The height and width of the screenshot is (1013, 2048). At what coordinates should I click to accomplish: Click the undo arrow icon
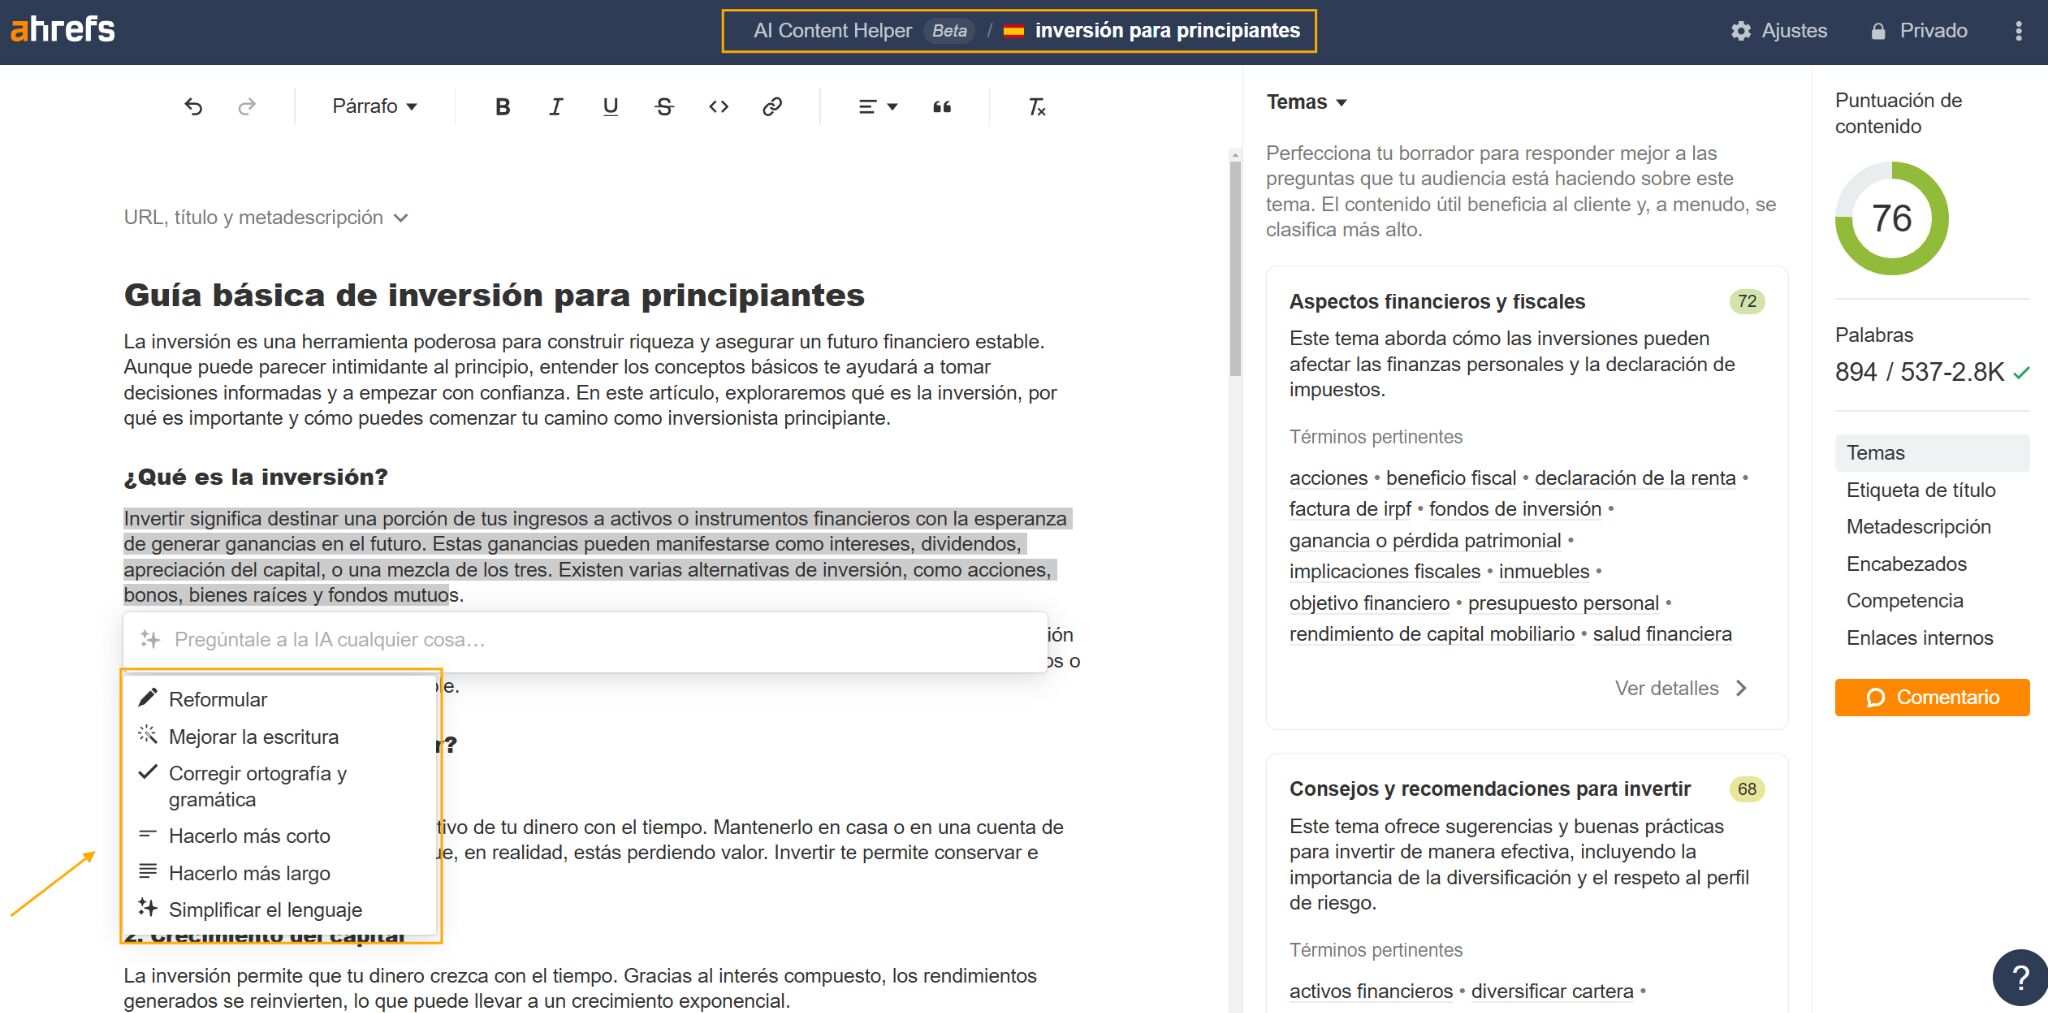point(193,106)
